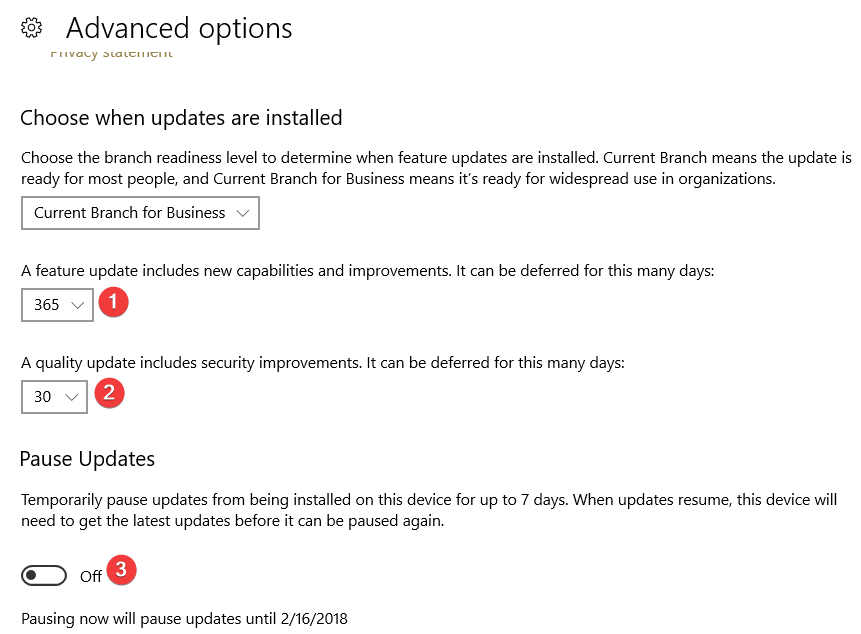This screenshot has height=634, width=861.
Task: Click the settings gear icon
Action: coord(31,27)
